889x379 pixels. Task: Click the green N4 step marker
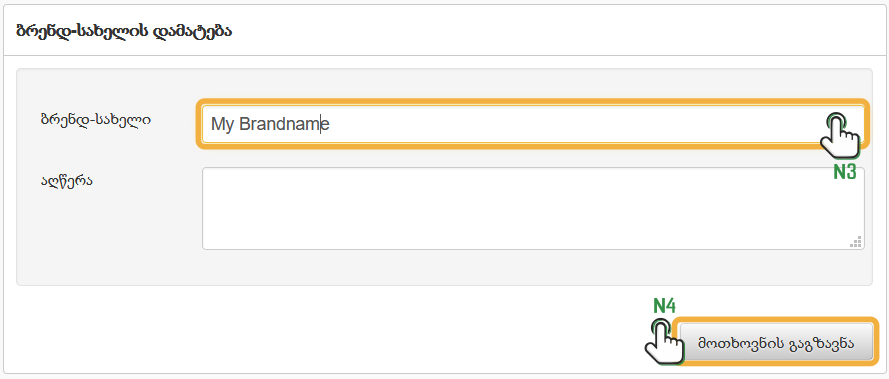coord(664,306)
